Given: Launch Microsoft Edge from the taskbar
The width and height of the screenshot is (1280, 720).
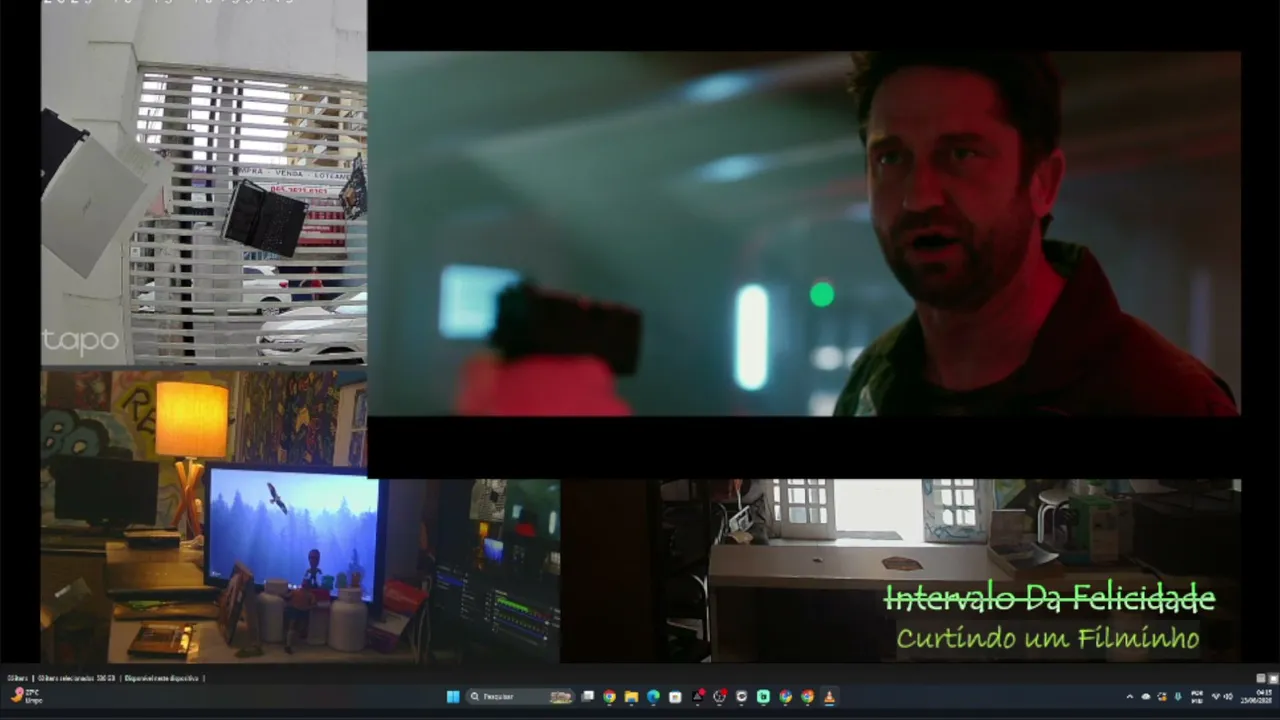Looking at the screenshot, I should coord(653,697).
